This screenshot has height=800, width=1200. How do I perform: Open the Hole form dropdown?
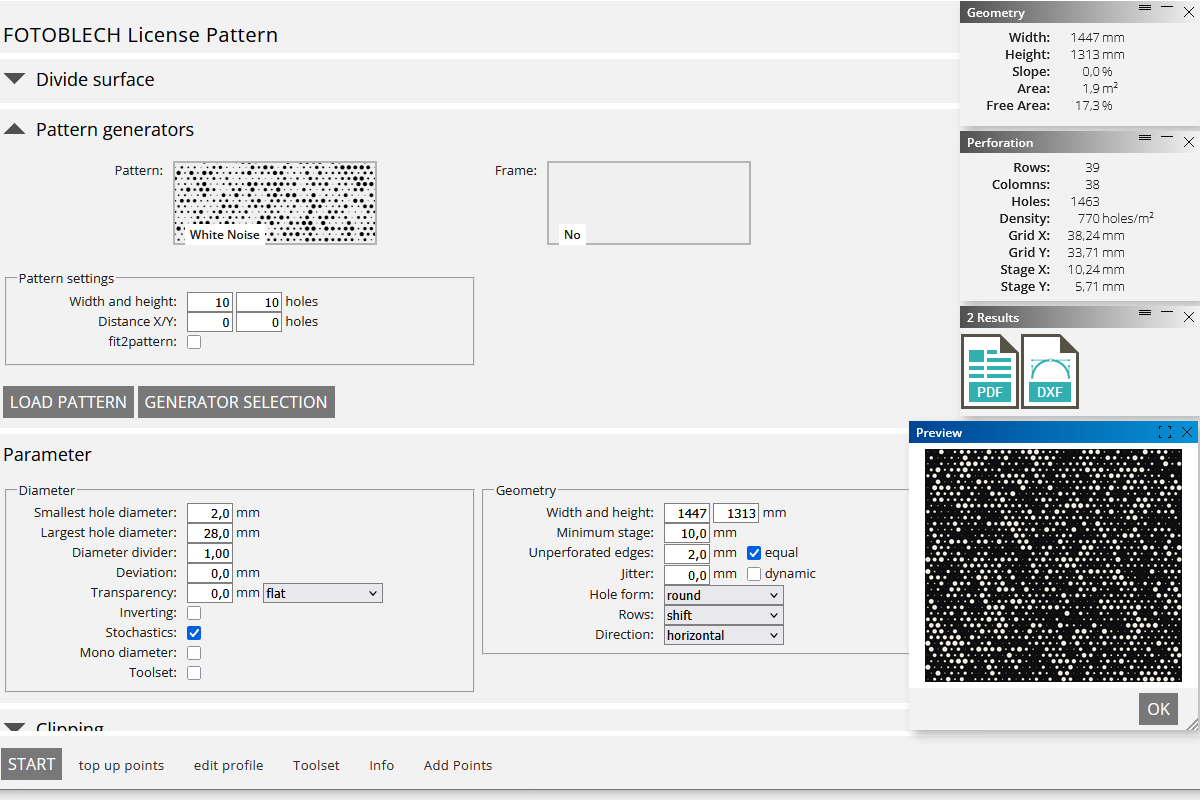[723, 595]
